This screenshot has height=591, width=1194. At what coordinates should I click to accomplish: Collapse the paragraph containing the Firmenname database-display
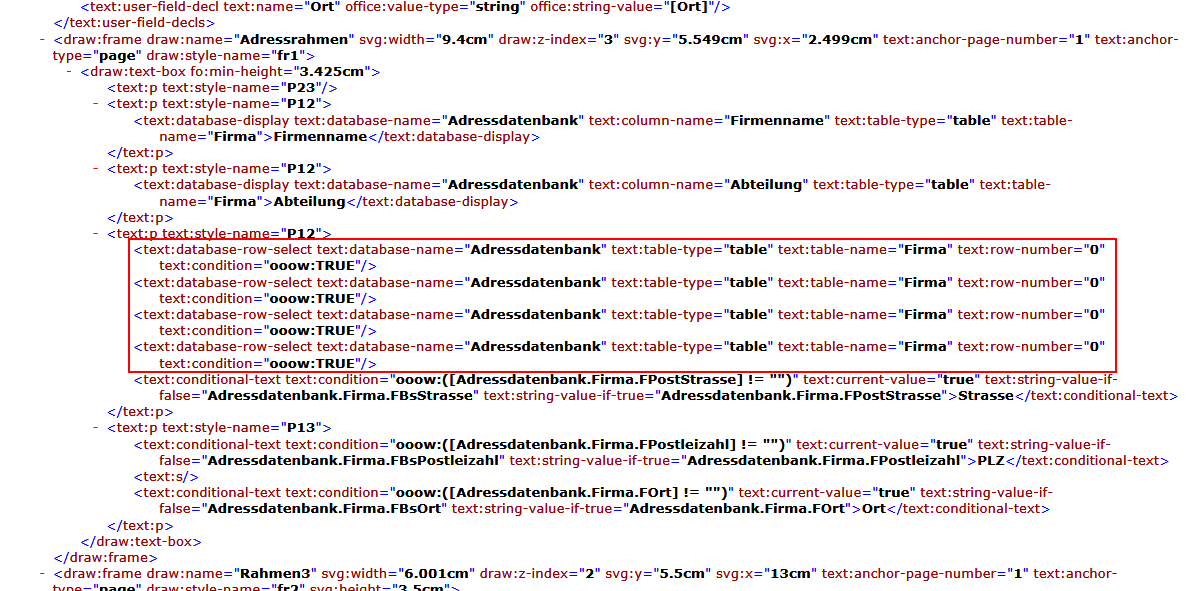(x=97, y=104)
